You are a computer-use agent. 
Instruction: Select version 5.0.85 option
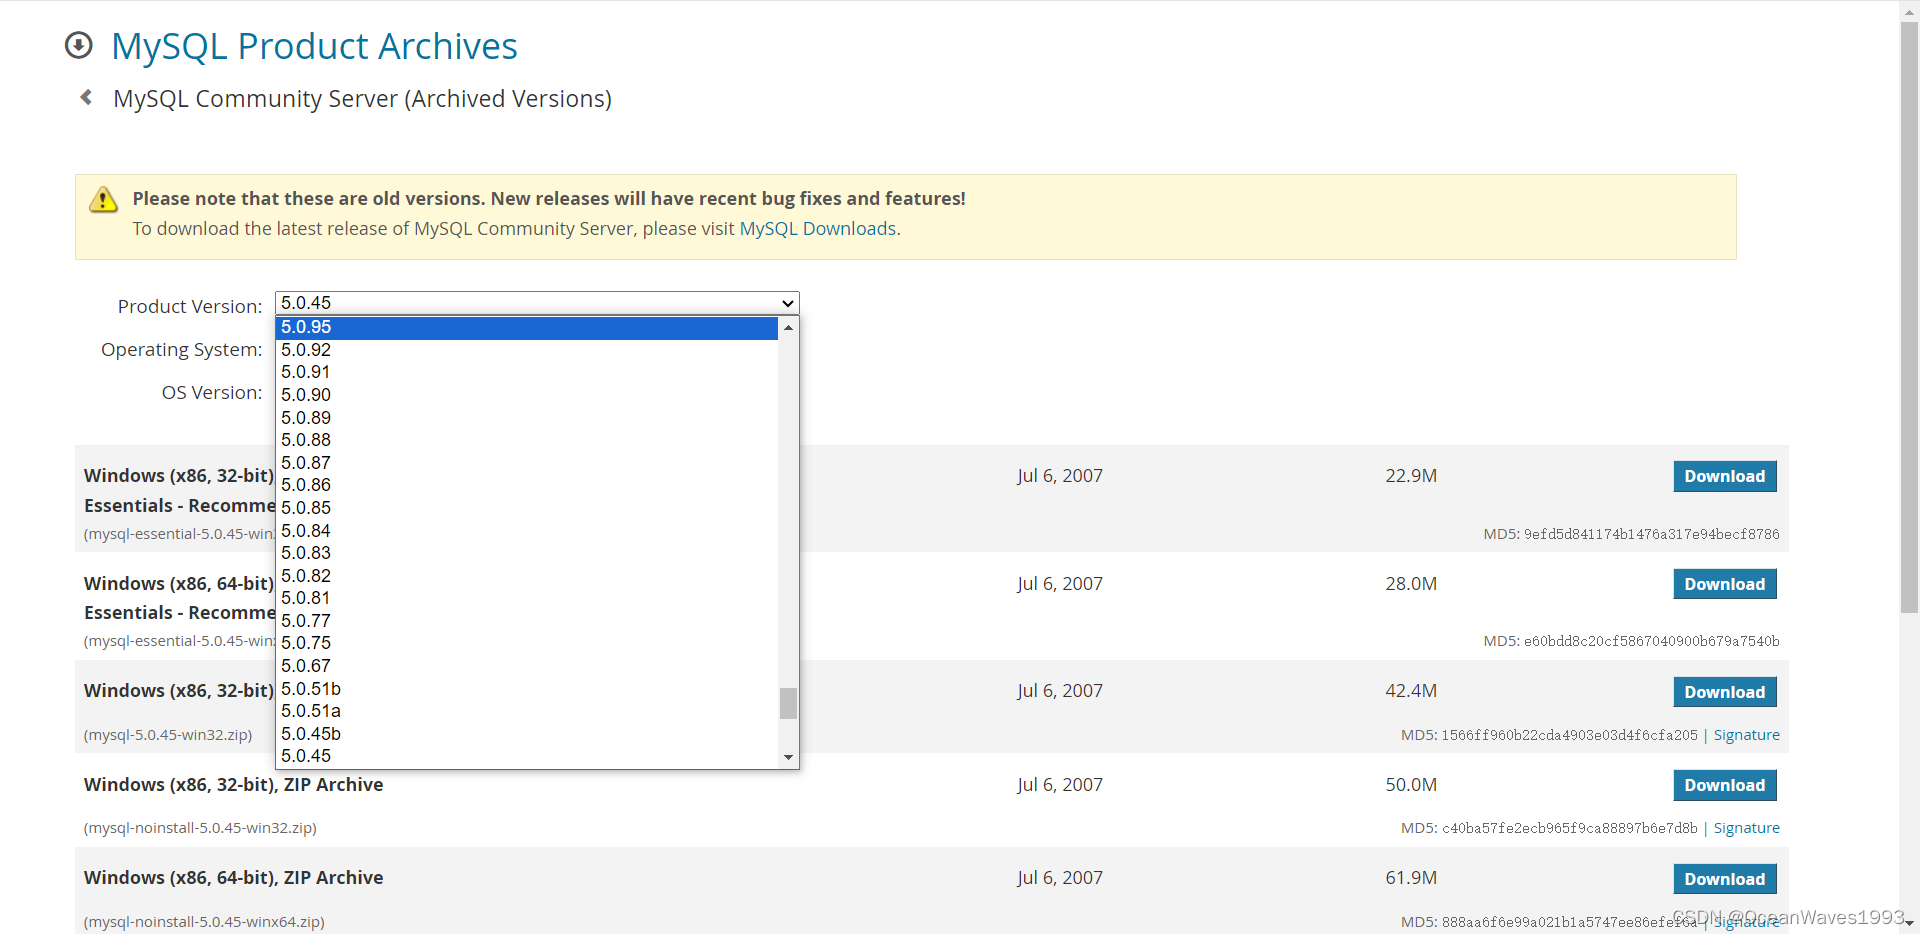point(527,508)
